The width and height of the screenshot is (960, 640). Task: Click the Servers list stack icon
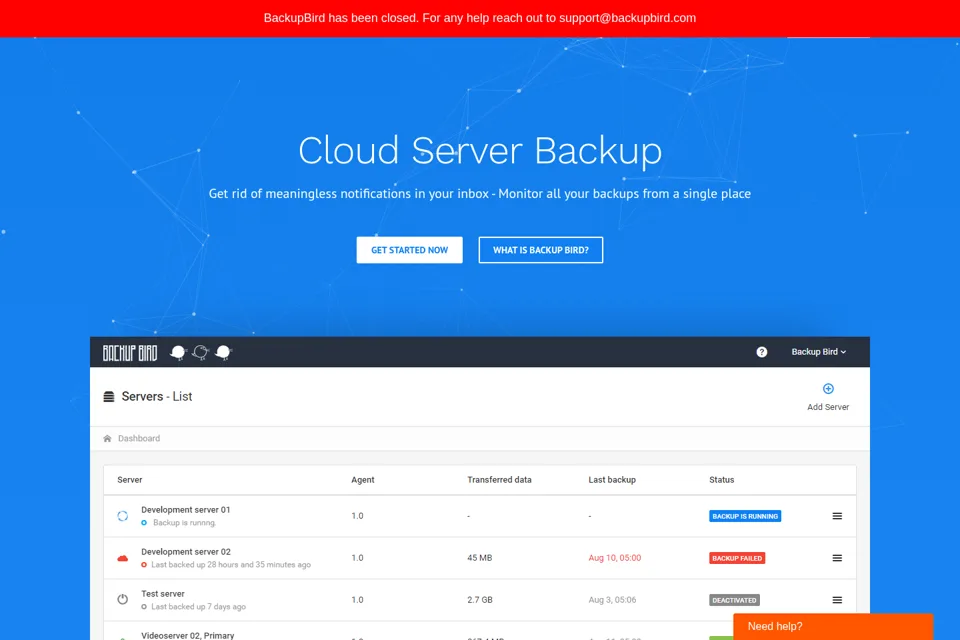[x=109, y=397]
